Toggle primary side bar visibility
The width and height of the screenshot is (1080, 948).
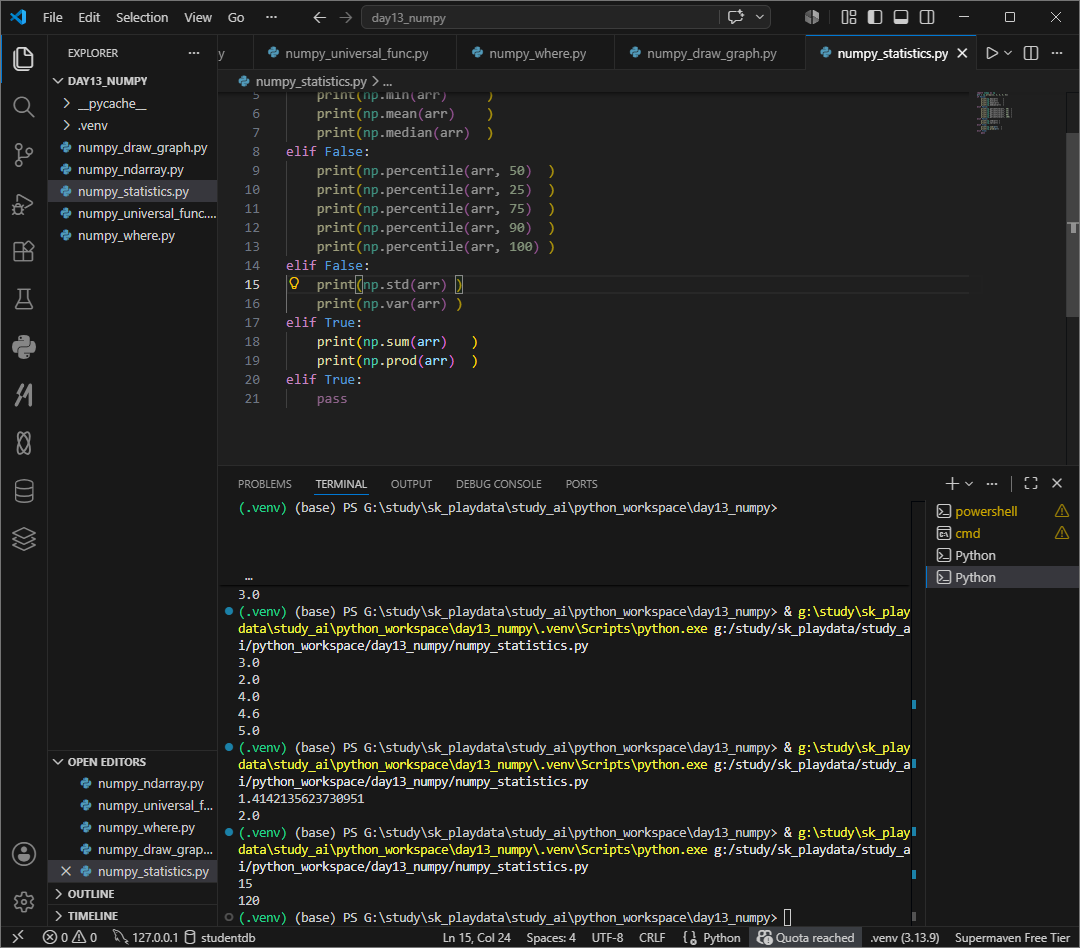coord(875,17)
